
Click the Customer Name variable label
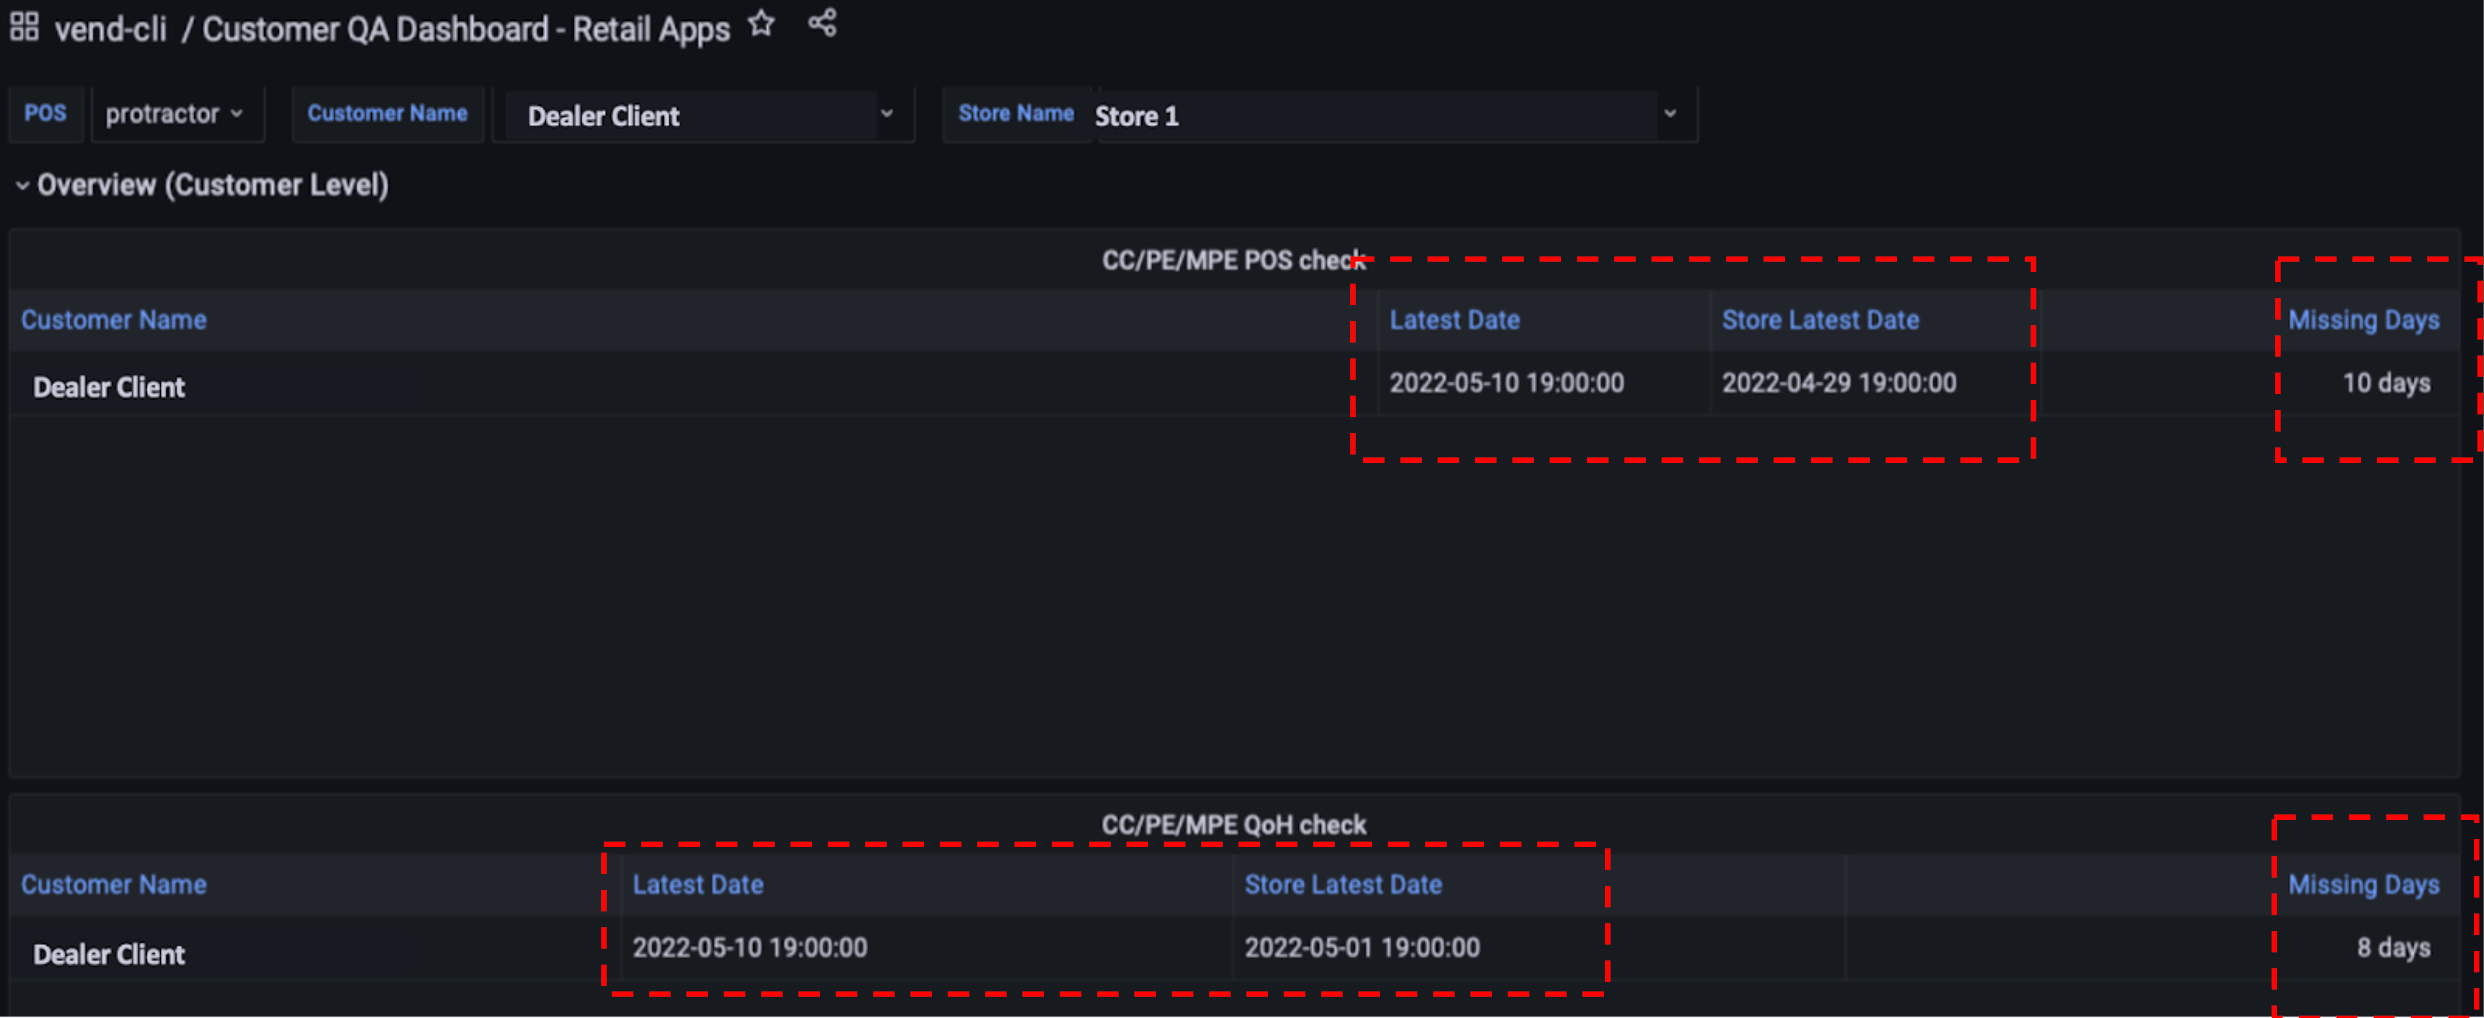387,114
